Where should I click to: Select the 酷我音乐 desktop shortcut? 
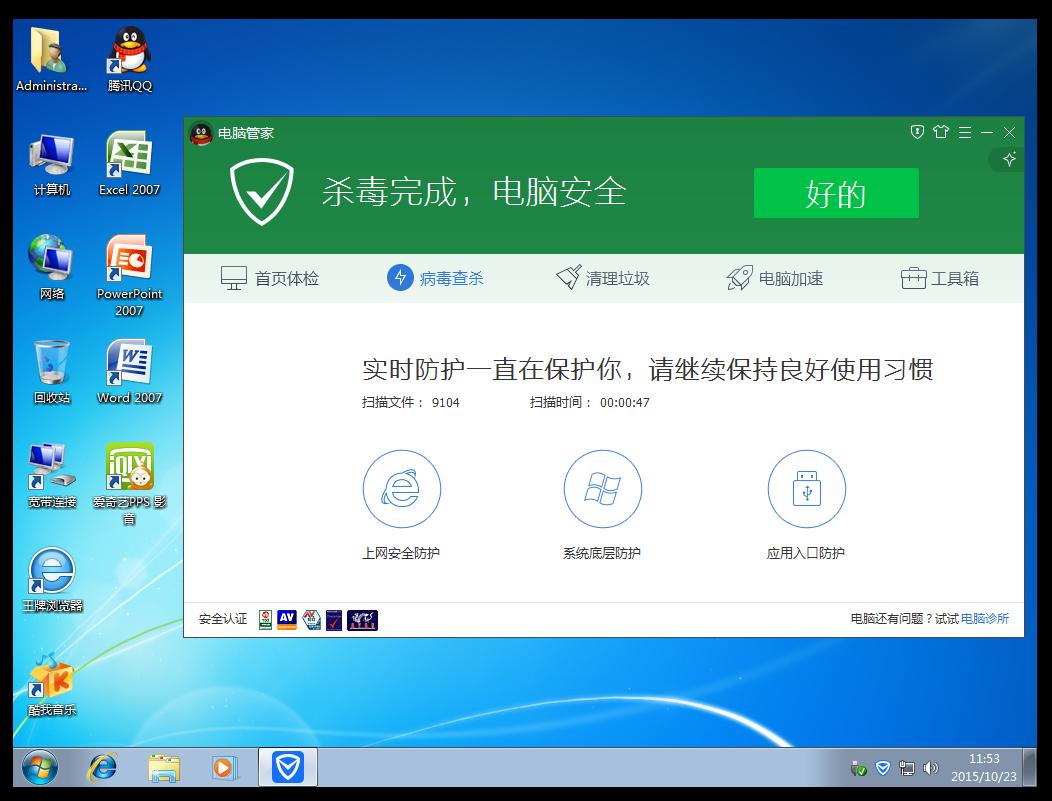[x=52, y=684]
